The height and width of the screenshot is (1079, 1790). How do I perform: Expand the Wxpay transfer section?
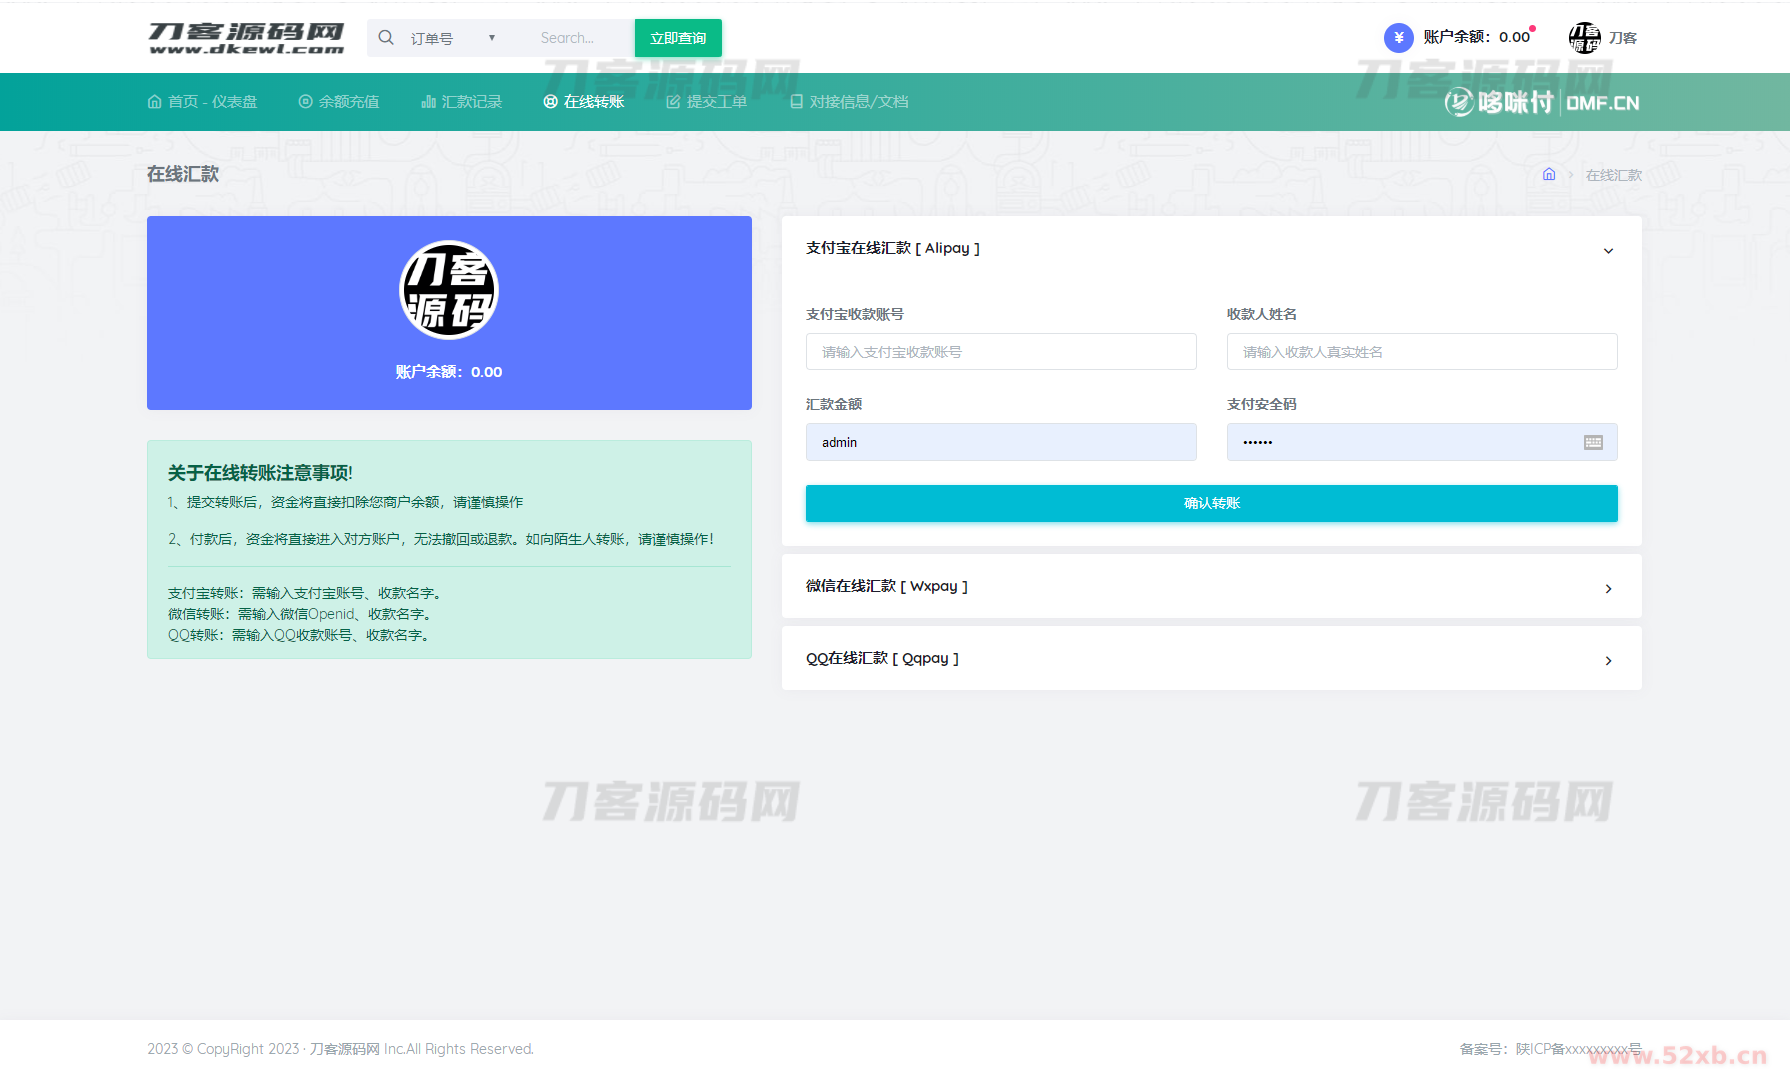[1608, 588]
